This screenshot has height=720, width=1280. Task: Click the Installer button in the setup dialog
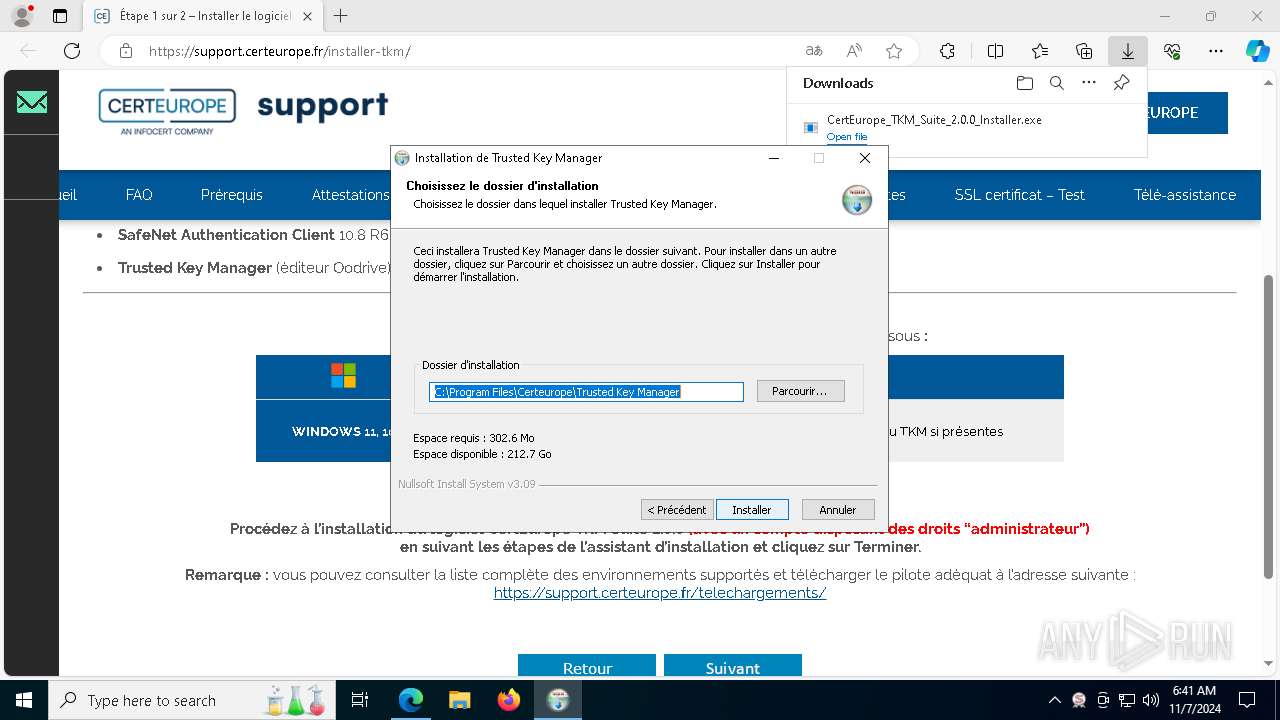tap(752, 510)
